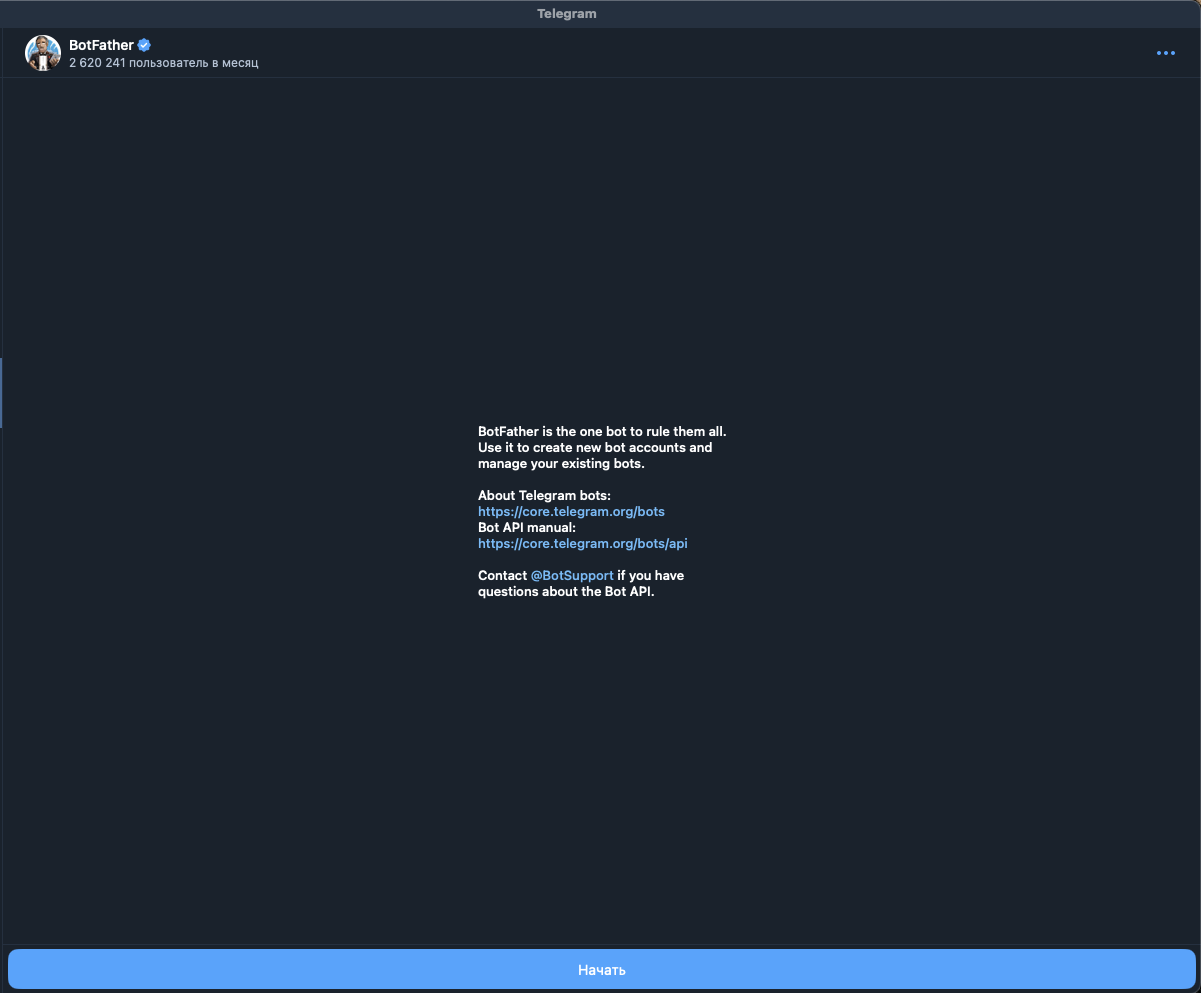Viewport: 1201px width, 993px height.
Task: Start the bot with Начать button
Action: click(x=601, y=969)
